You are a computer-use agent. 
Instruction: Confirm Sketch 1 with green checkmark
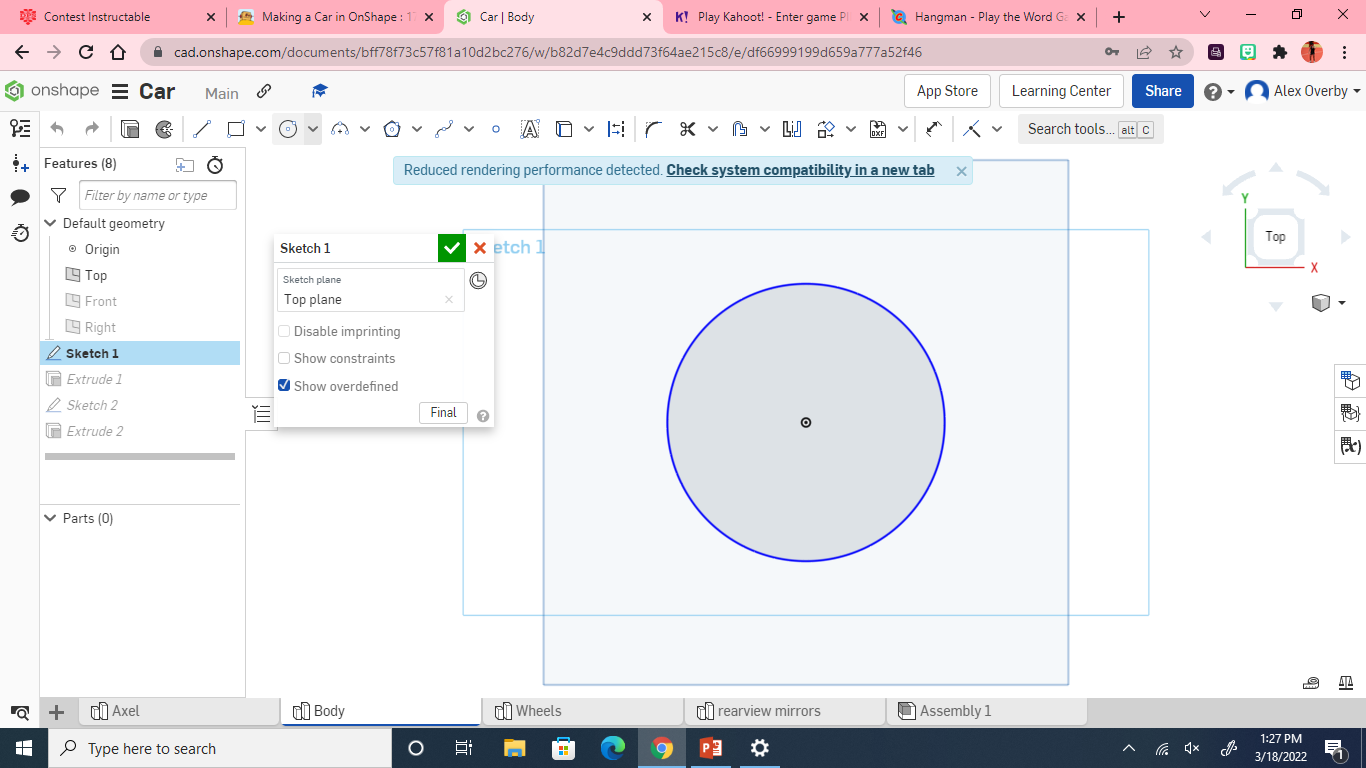(452, 247)
